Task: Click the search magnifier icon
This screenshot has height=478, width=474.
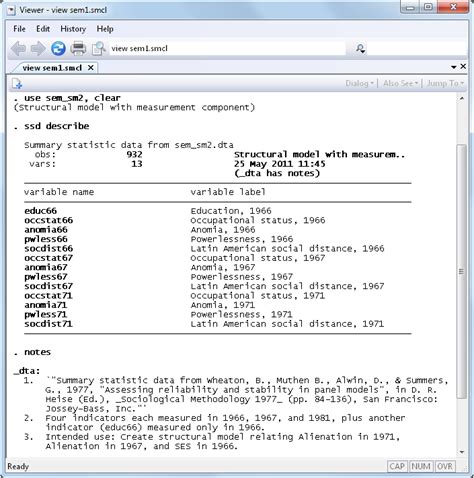Action: [361, 49]
